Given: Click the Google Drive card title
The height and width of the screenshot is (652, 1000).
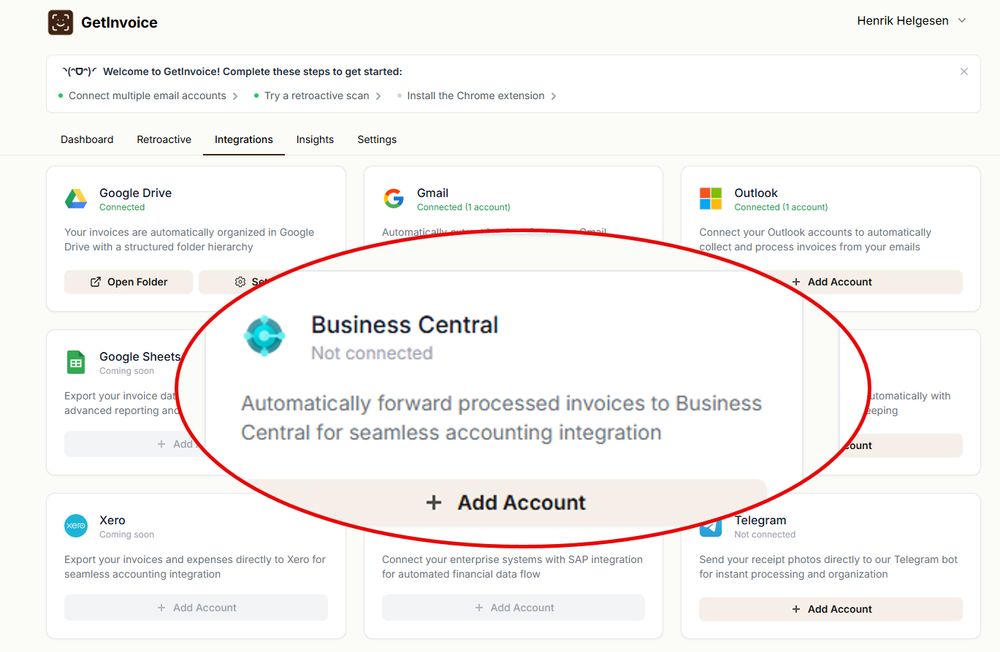Looking at the screenshot, I should pyautogui.click(x=135, y=193).
